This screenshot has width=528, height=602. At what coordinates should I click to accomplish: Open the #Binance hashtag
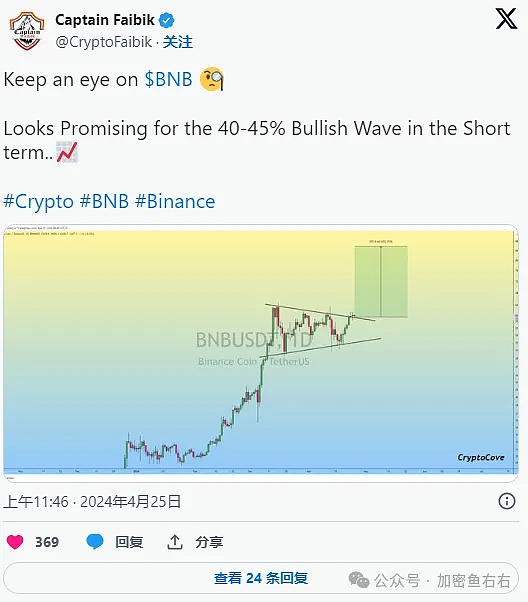[x=175, y=202]
